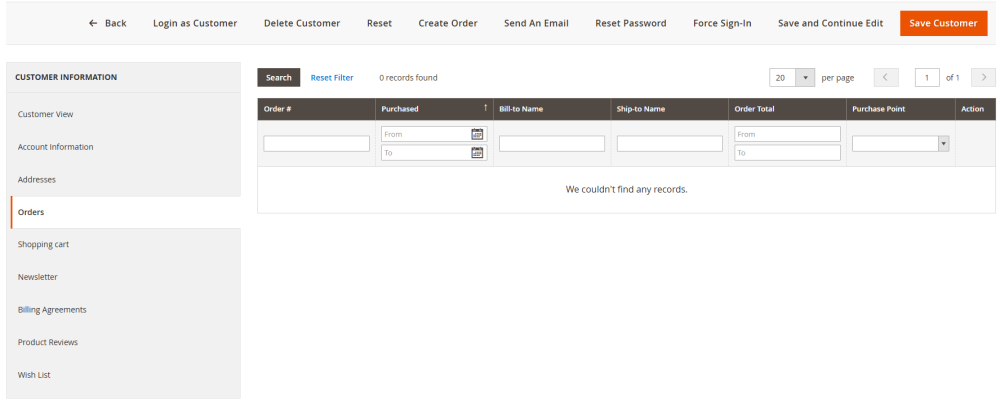Click Login as Customer
Viewport: 1000px width, 402px height.
pos(195,23)
